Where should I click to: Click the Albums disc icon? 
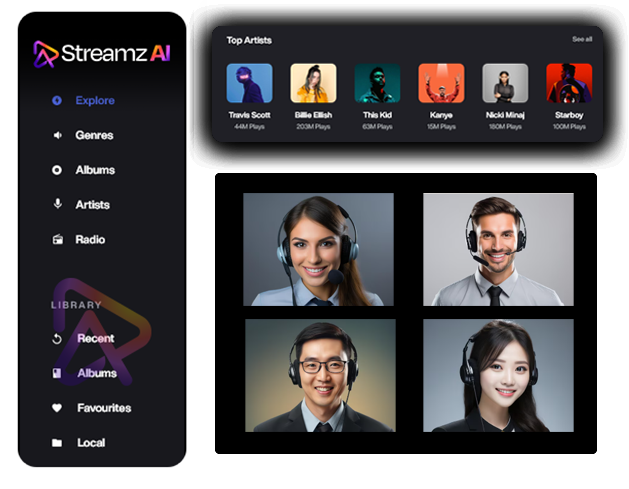coord(57,170)
